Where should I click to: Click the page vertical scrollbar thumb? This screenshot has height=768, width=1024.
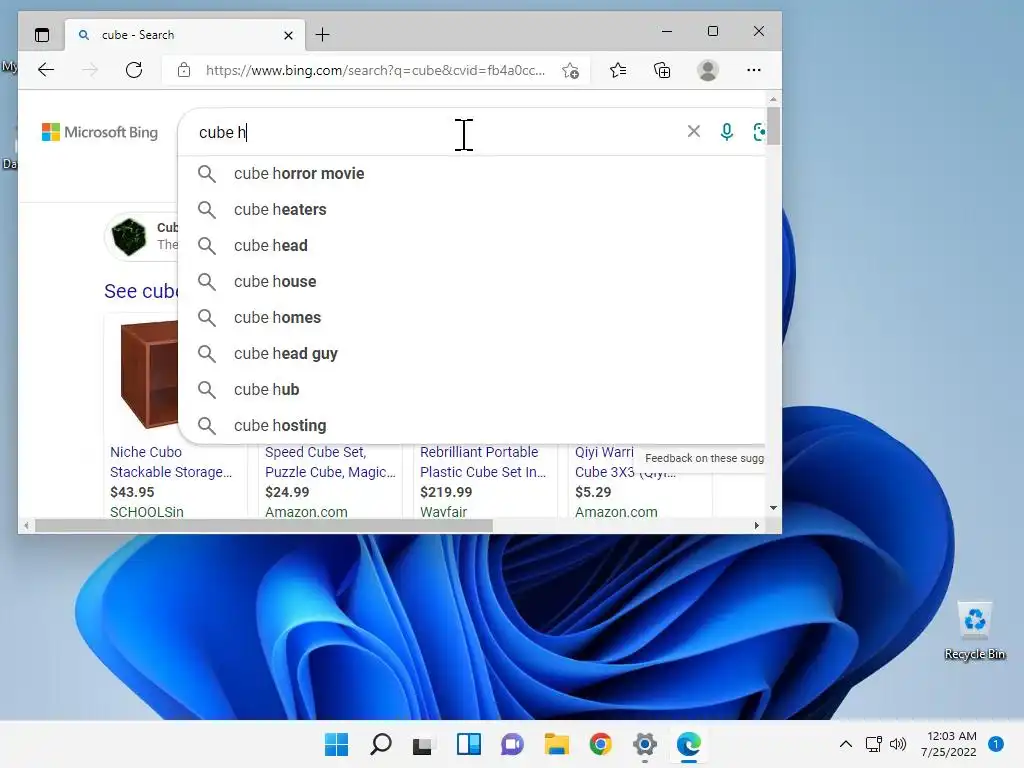coord(773,125)
